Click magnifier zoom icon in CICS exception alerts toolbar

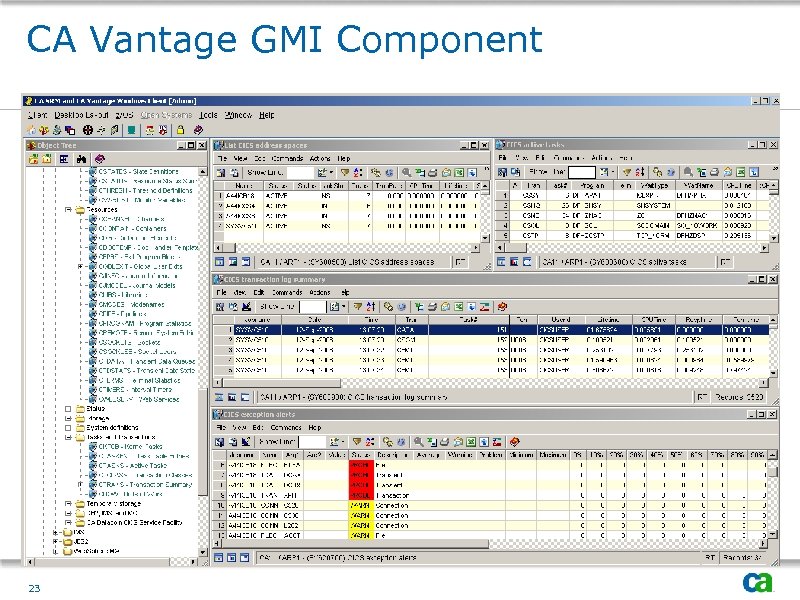(418, 442)
